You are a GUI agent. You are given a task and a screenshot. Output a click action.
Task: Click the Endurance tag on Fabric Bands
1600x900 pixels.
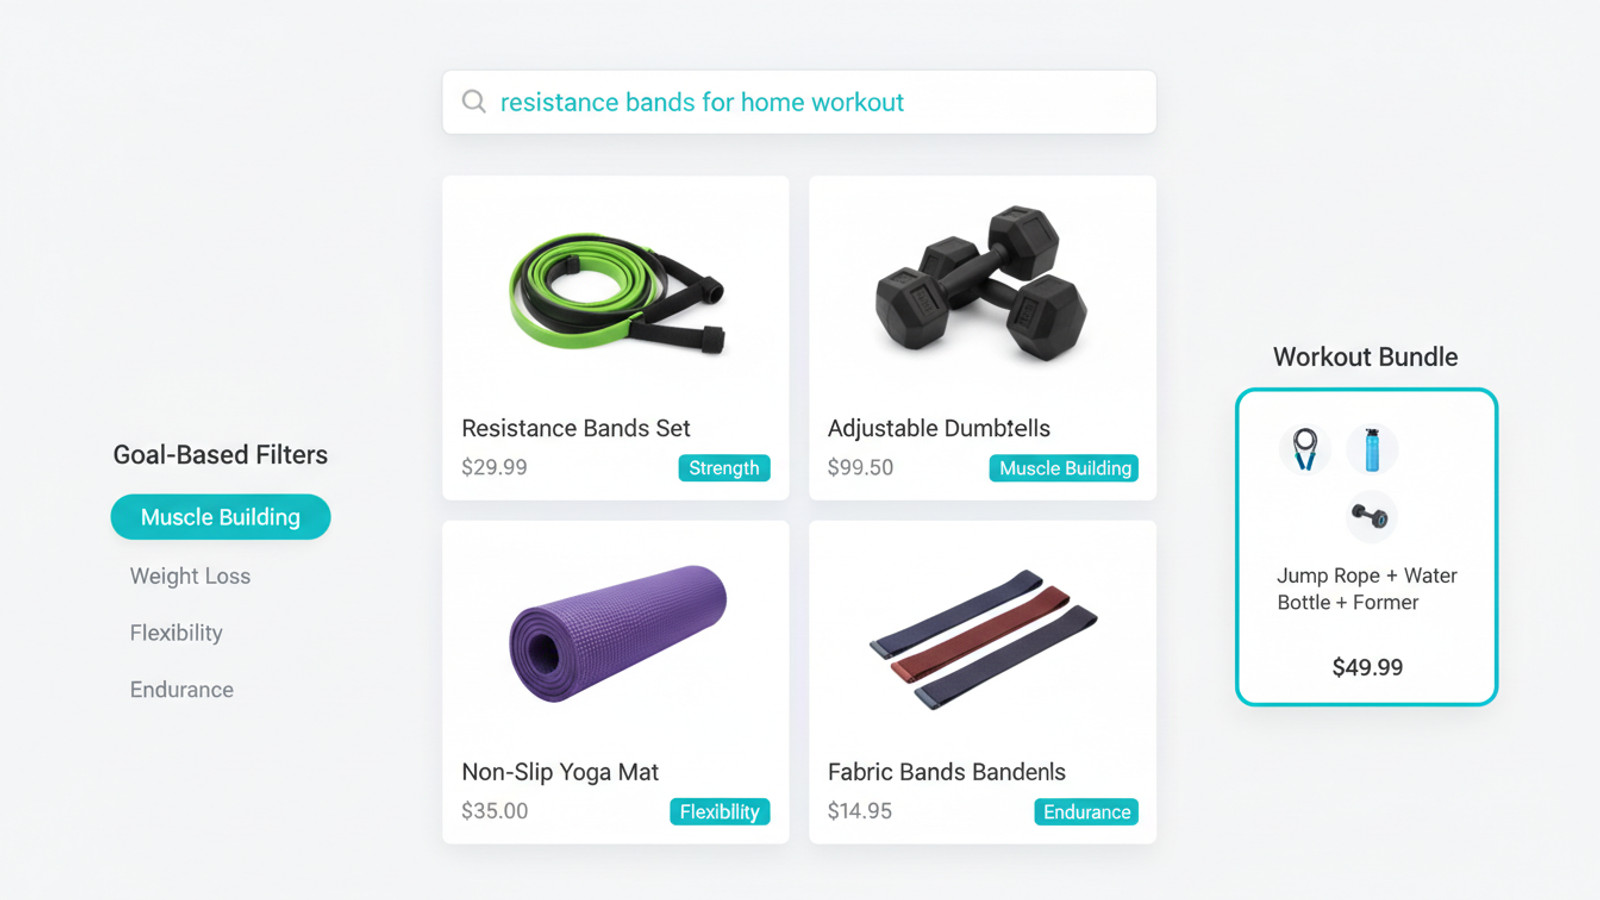click(1086, 812)
